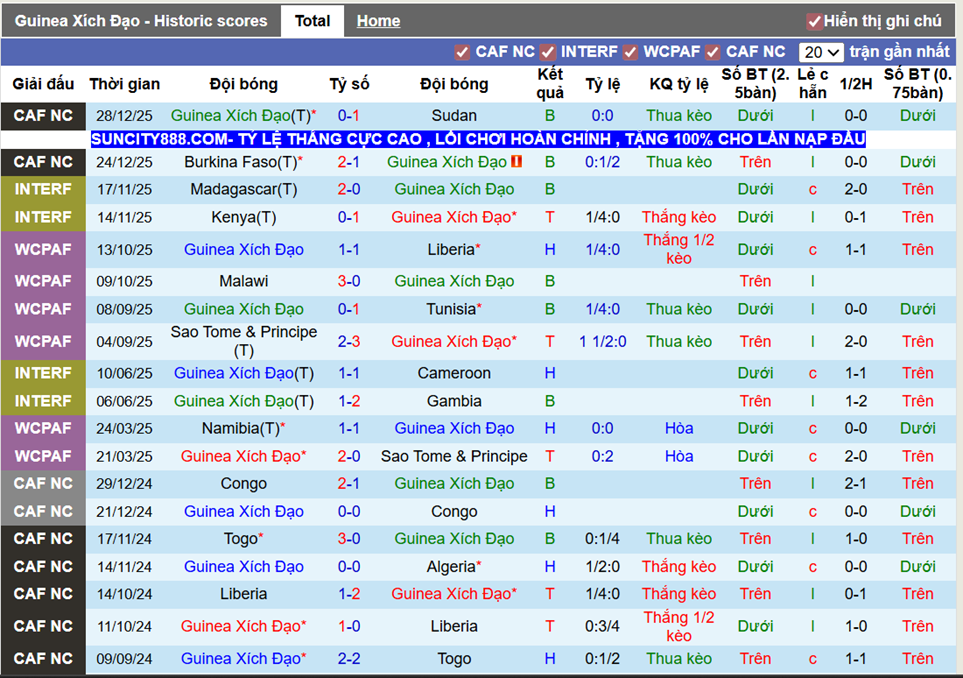Open the 2-2 score on 09/09/24
The width and height of the screenshot is (963, 678).
point(349,659)
